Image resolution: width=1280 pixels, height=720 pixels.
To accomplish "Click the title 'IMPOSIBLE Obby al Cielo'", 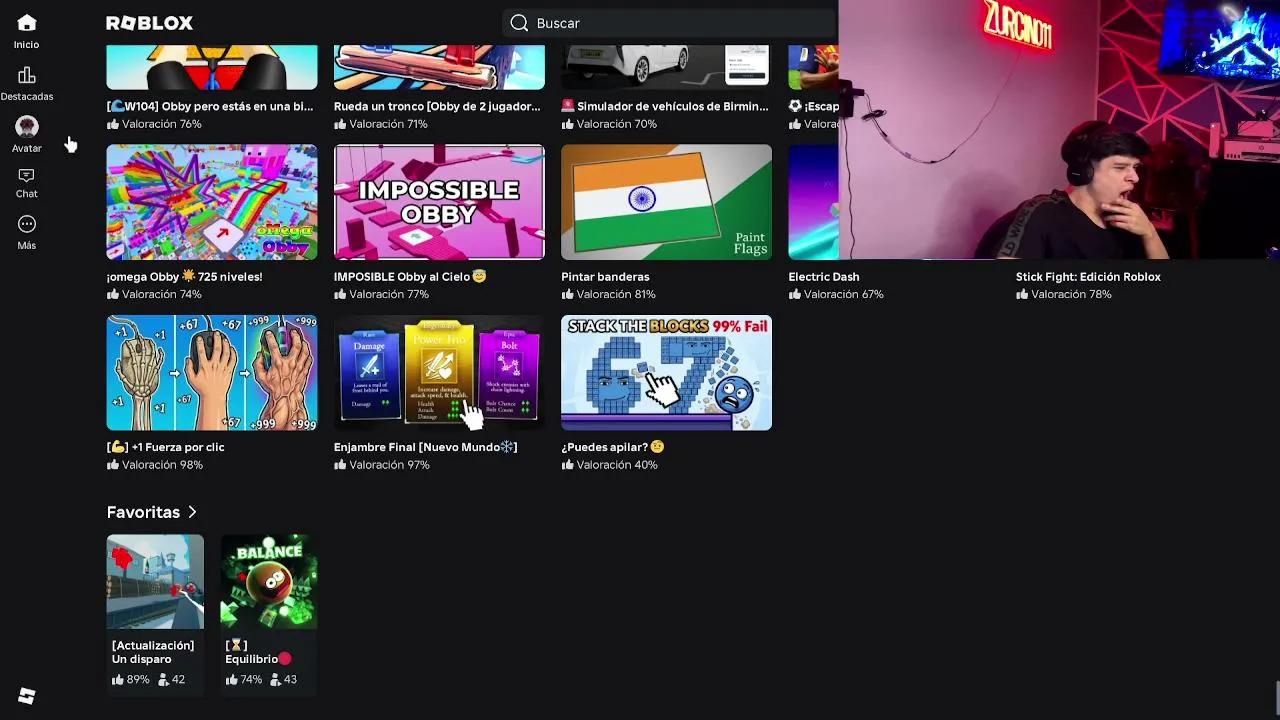I will [410, 277].
